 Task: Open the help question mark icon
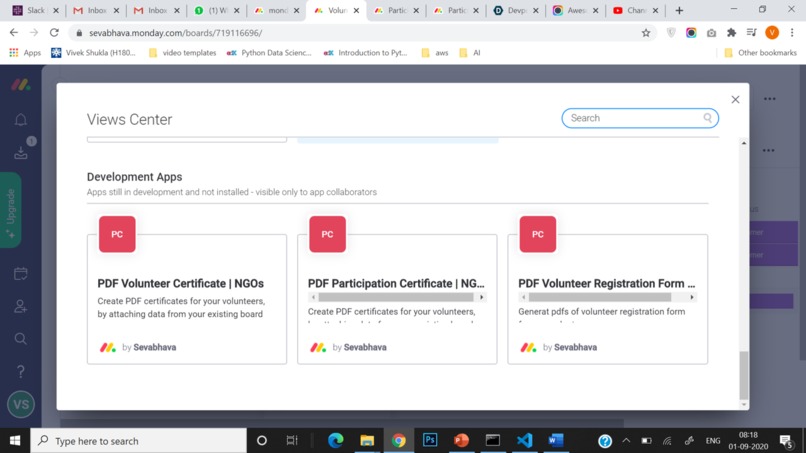pyautogui.click(x=21, y=371)
